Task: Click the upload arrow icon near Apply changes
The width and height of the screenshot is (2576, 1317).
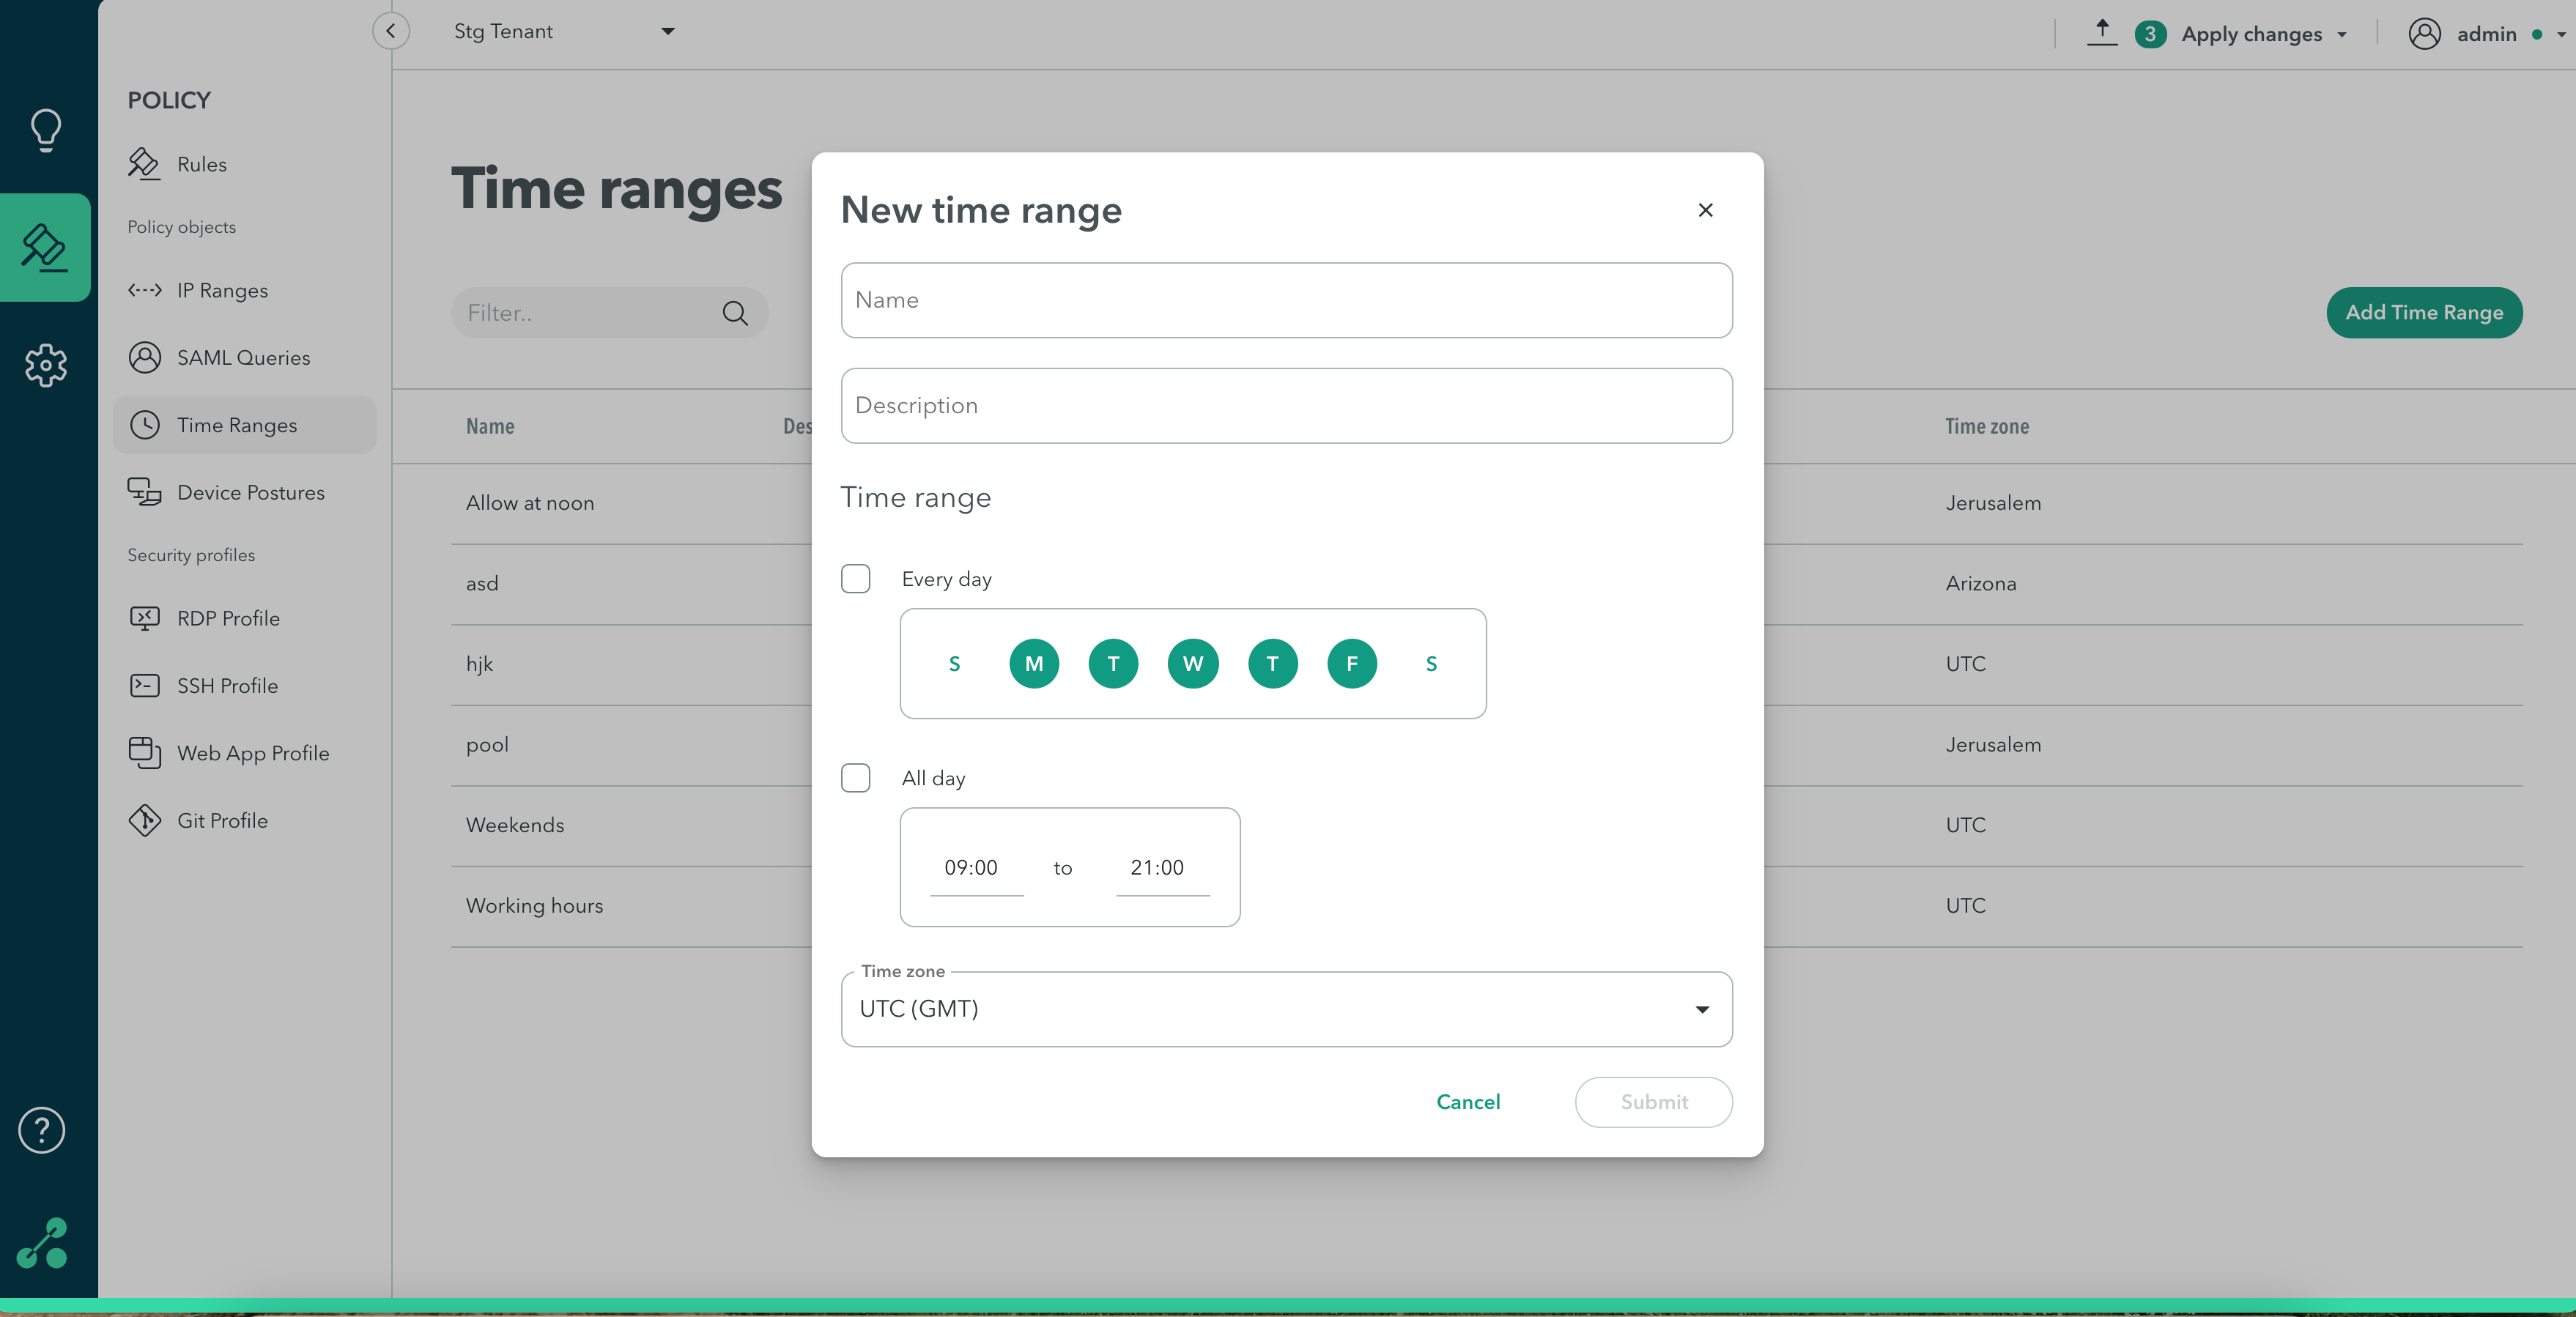Action: click(2102, 32)
